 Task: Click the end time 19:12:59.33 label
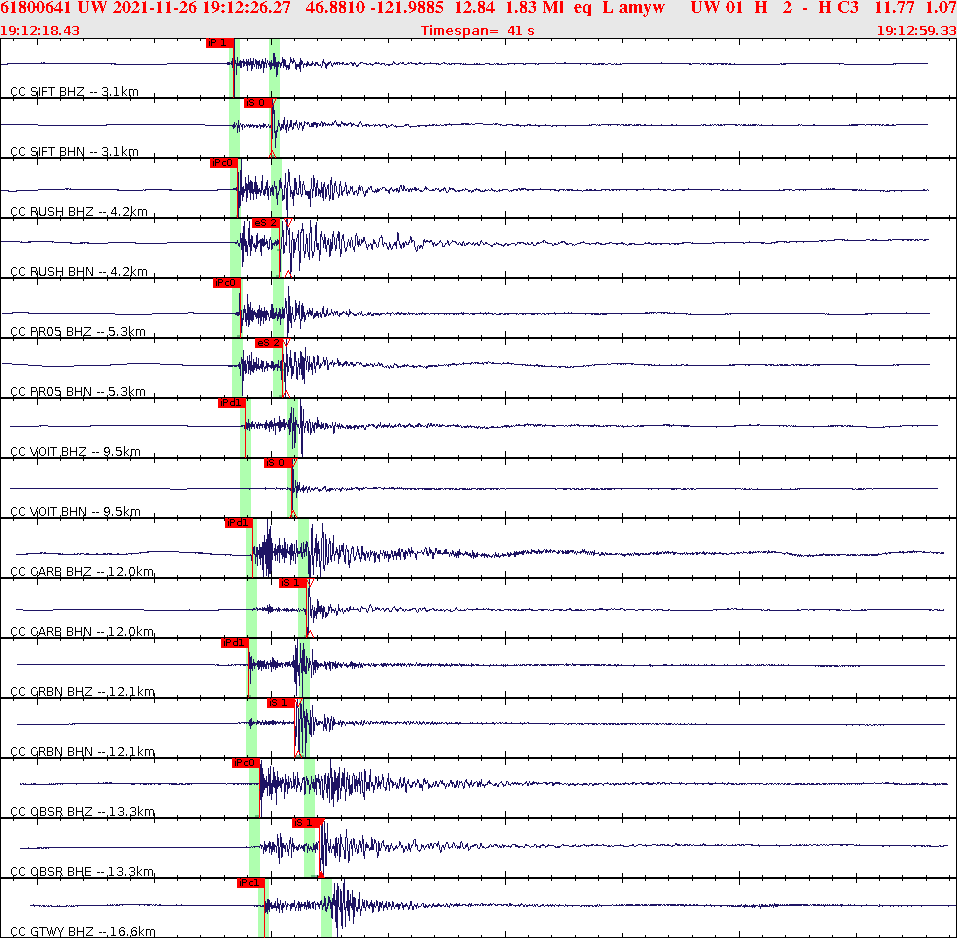pyautogui.click(x=917, y=31)
